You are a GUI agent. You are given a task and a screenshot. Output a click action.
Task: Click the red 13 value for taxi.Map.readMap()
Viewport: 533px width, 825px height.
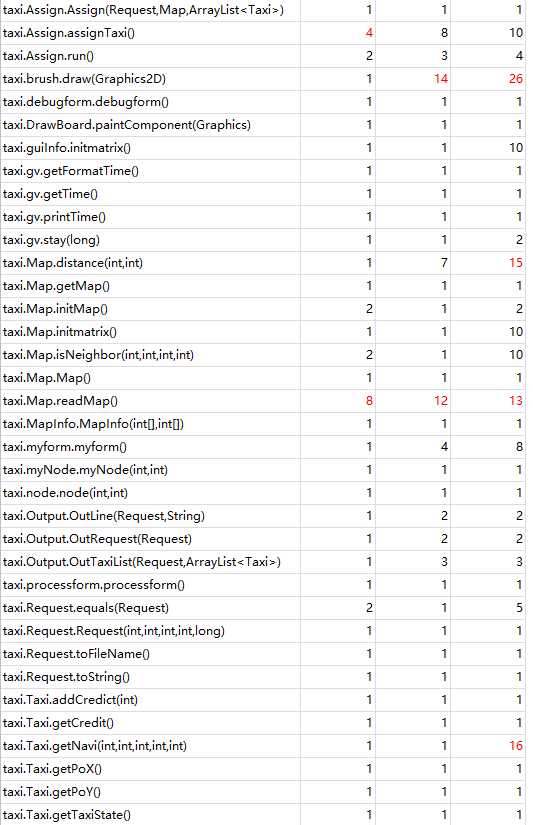coord(516,401)
